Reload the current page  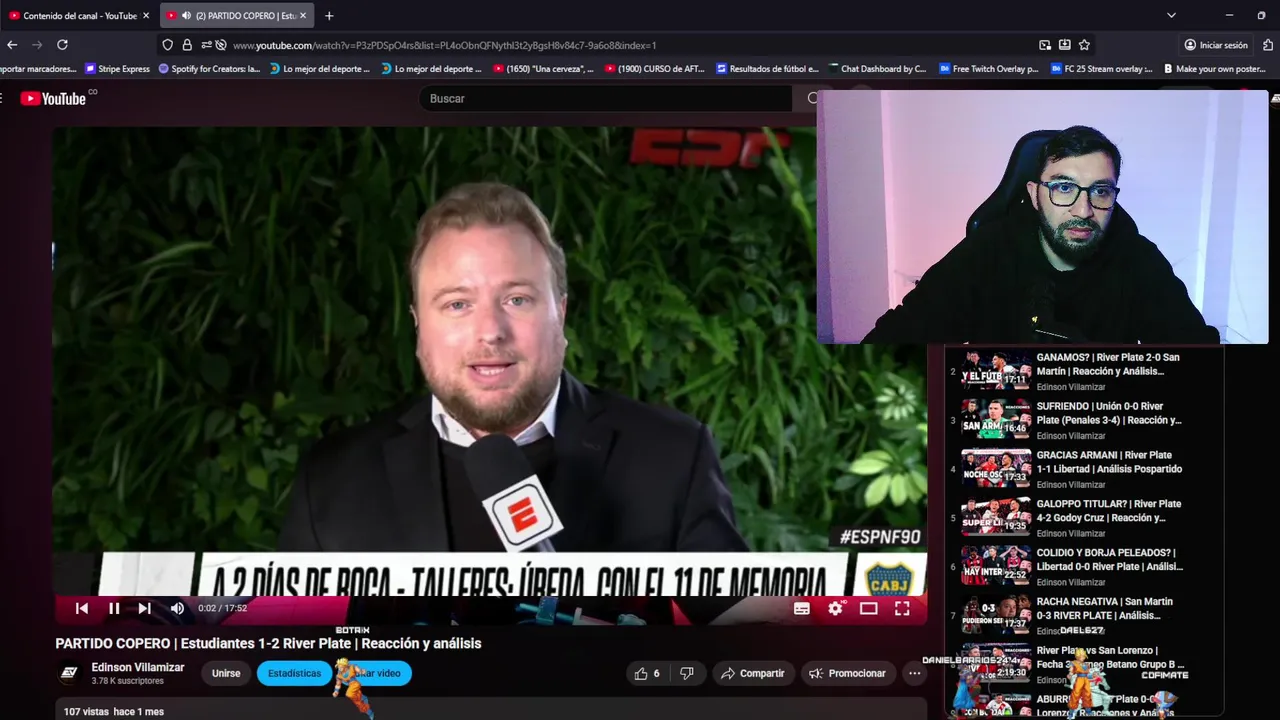(x=62, y=45)
